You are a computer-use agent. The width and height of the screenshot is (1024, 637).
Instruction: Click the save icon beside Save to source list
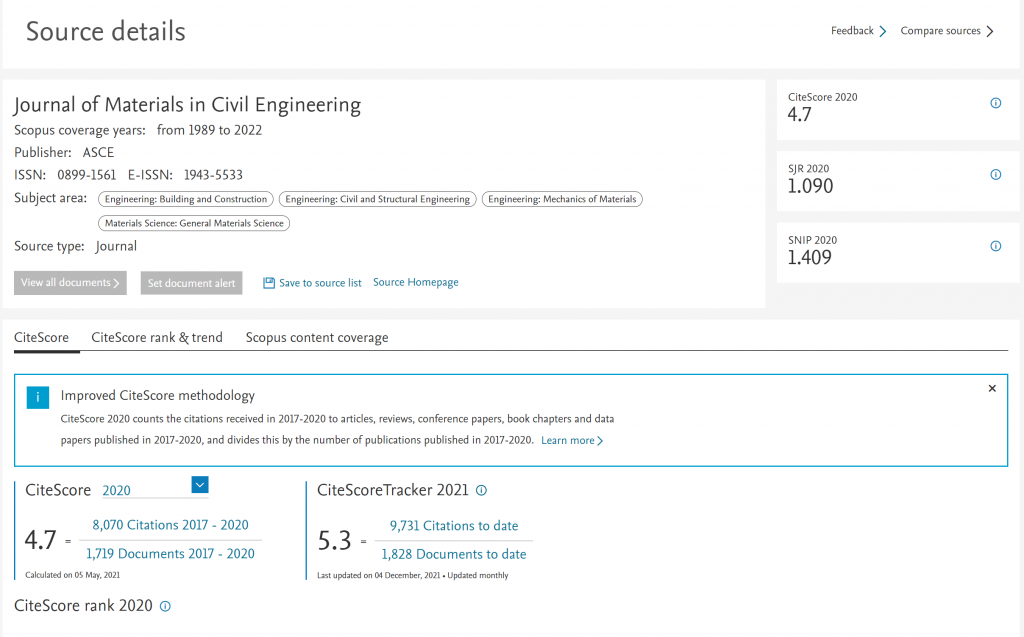[x=268, y=283]
